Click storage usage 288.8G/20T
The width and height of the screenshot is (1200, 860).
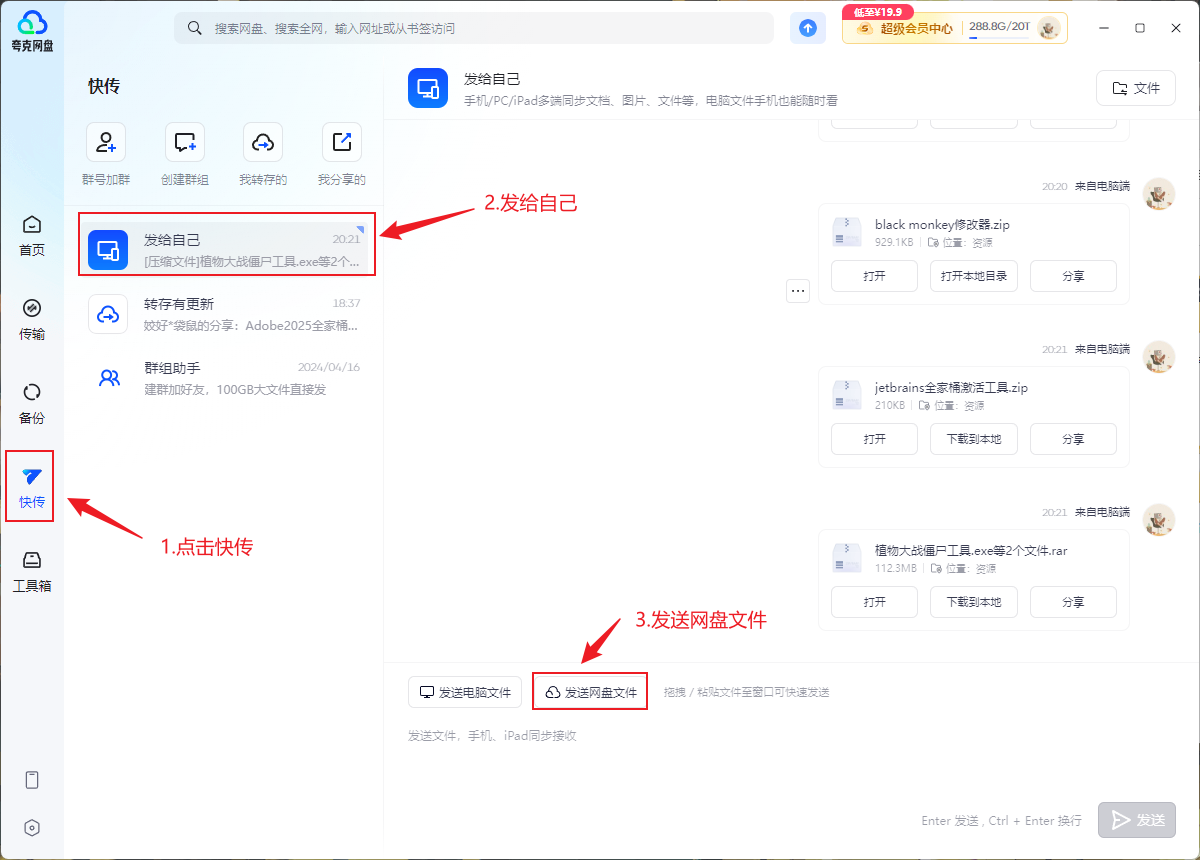coord(999,27)
